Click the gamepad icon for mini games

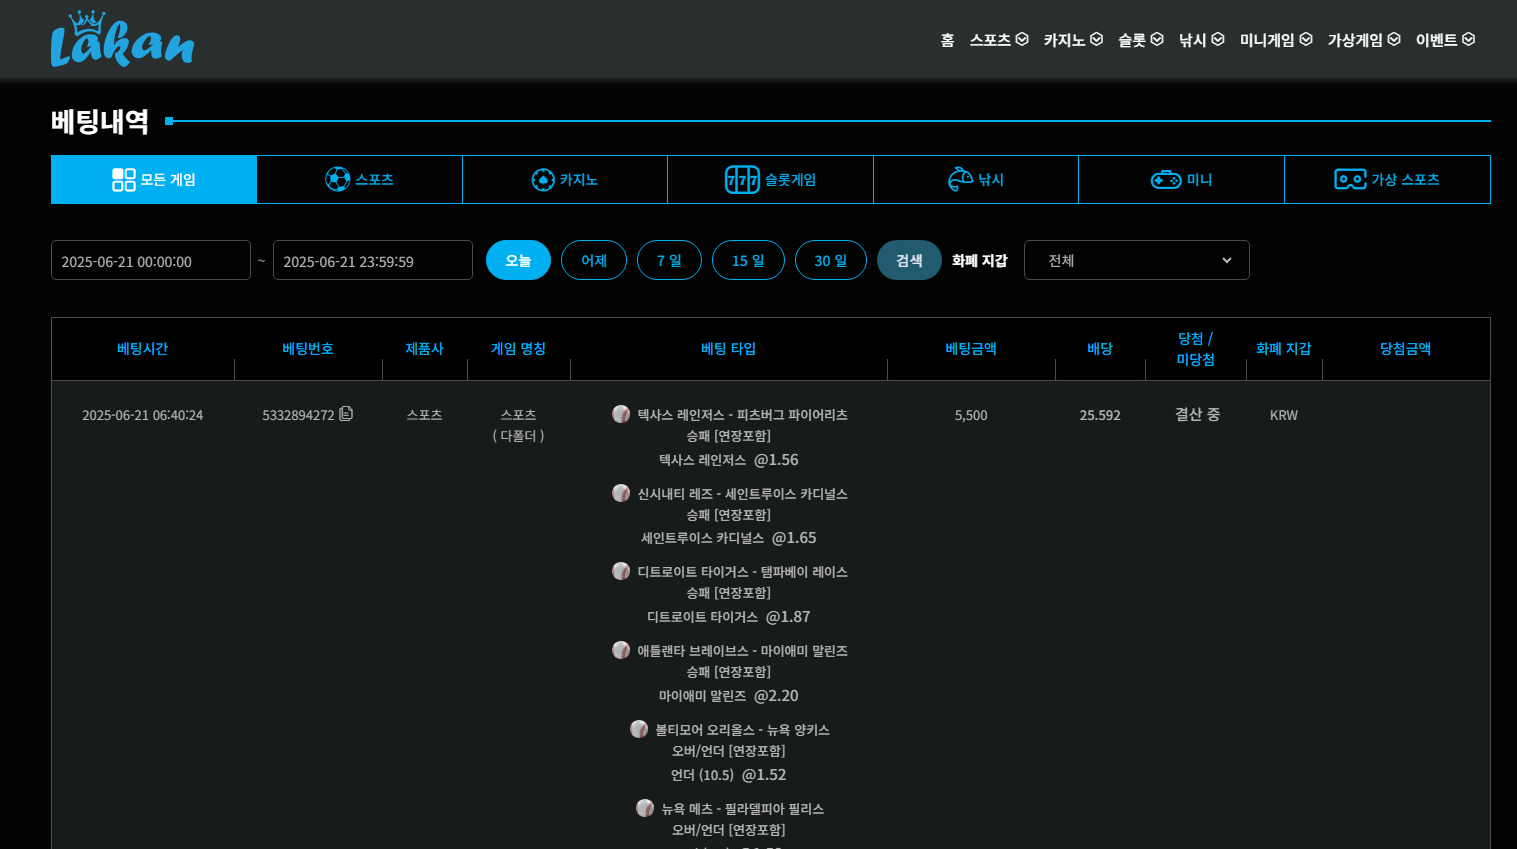(x=1166, y=180)
